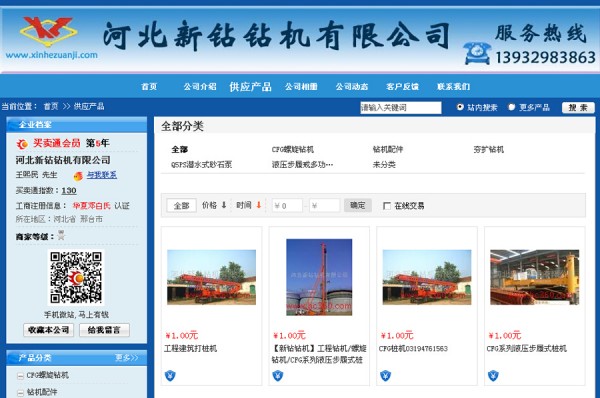600x398 pixels.
Task: Click the merchant level medal icon
Action: (x=61, y=236)
